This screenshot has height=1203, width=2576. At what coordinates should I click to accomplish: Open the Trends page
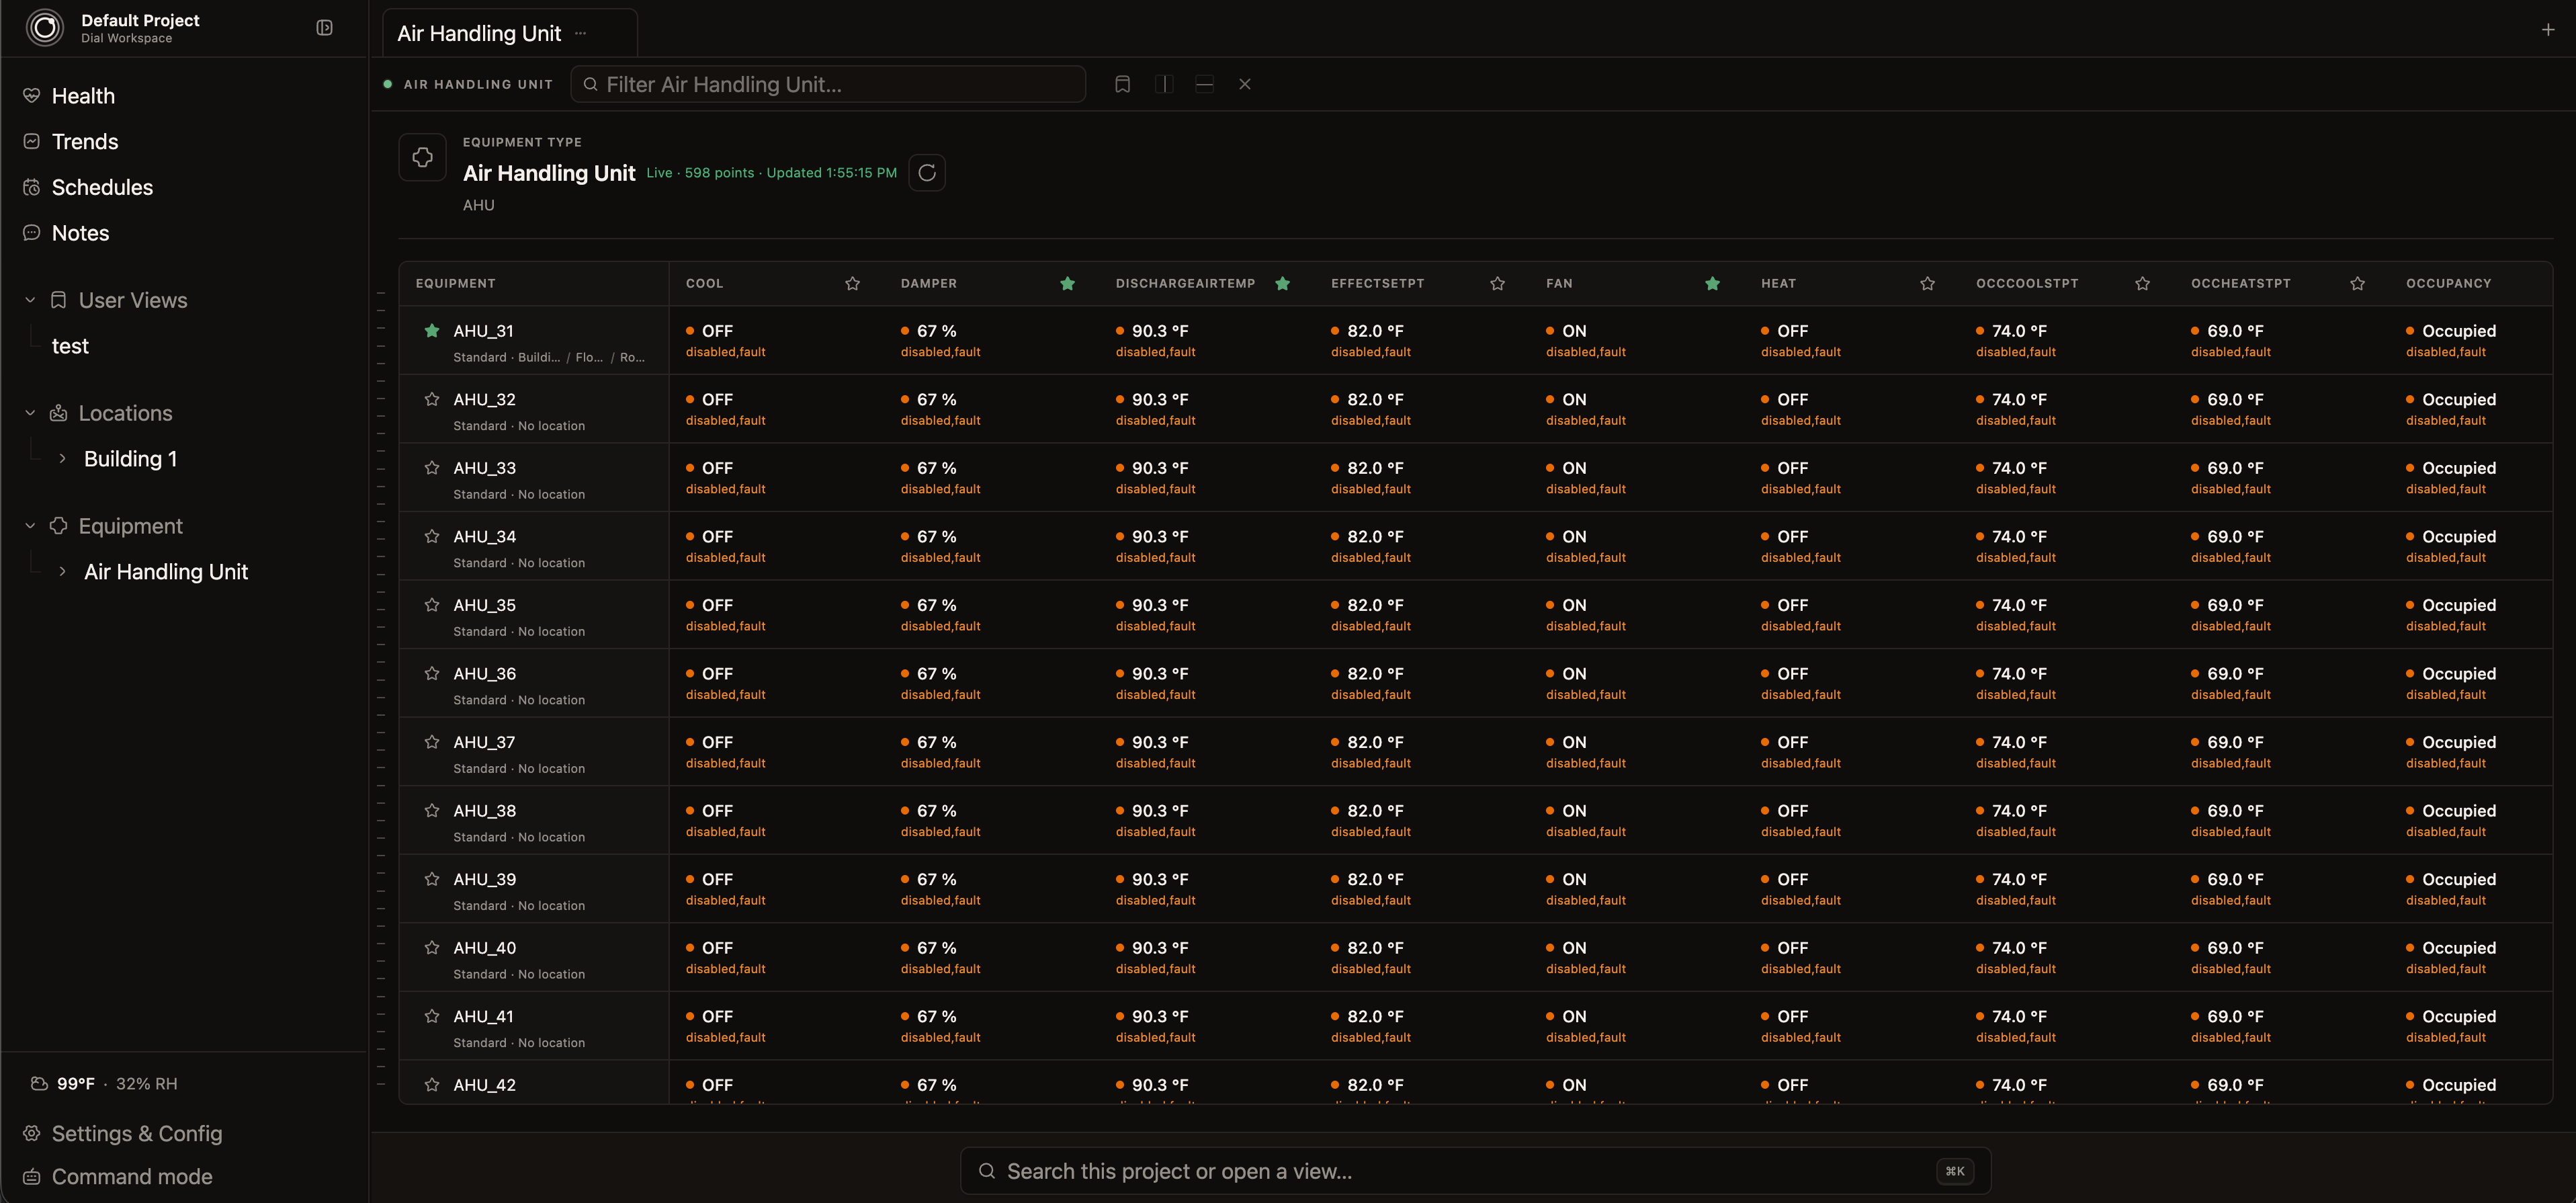pyautogui.click(x=85, y=142)
